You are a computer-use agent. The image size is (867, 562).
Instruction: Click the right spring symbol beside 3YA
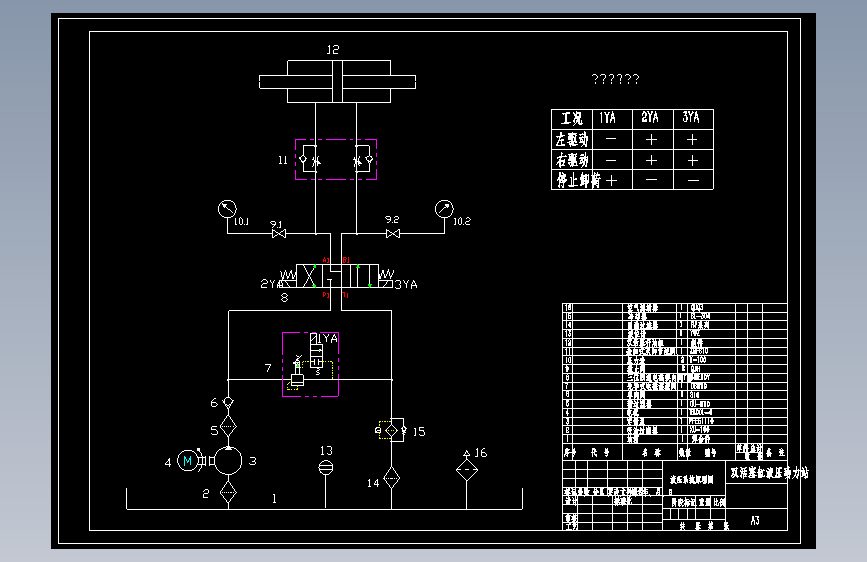pos(387,274)
